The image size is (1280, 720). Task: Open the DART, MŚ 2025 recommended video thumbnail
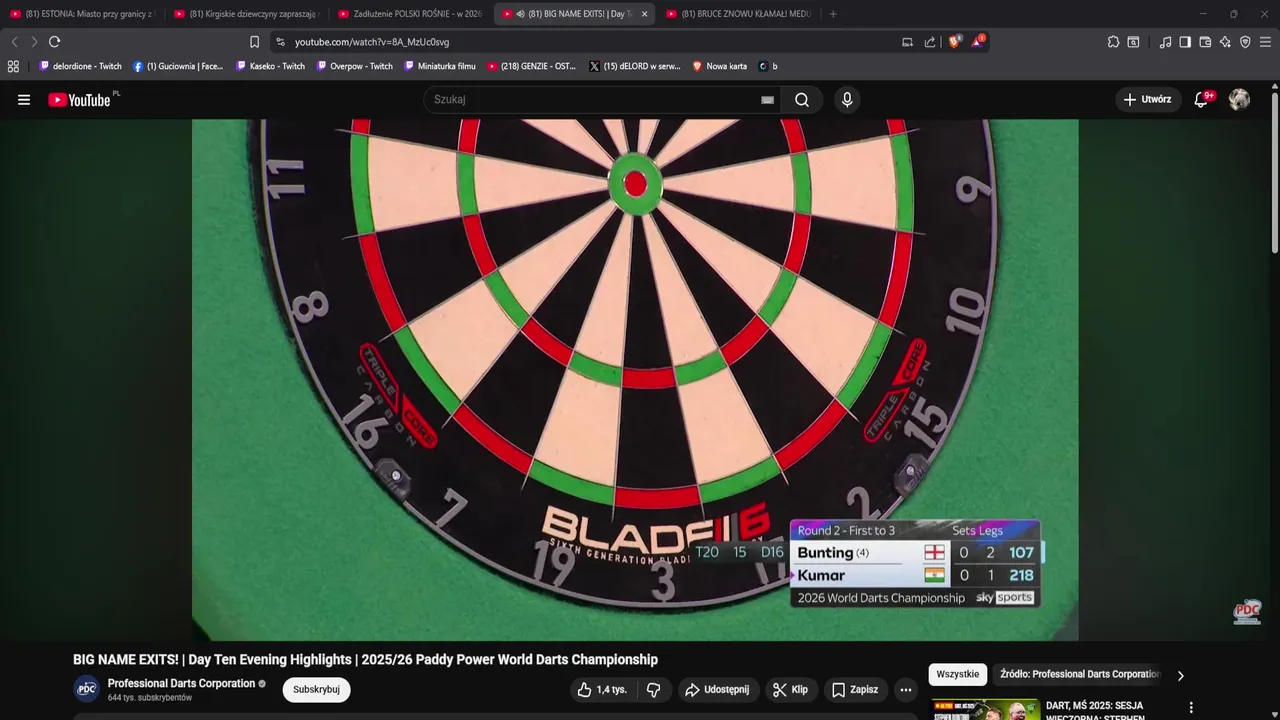(x=986, y=709)
